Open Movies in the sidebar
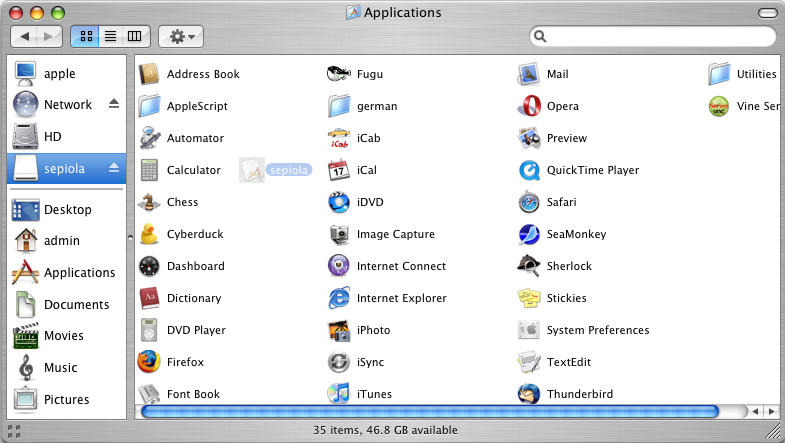This screenshot has height=443, width=785. pos(66,335)
